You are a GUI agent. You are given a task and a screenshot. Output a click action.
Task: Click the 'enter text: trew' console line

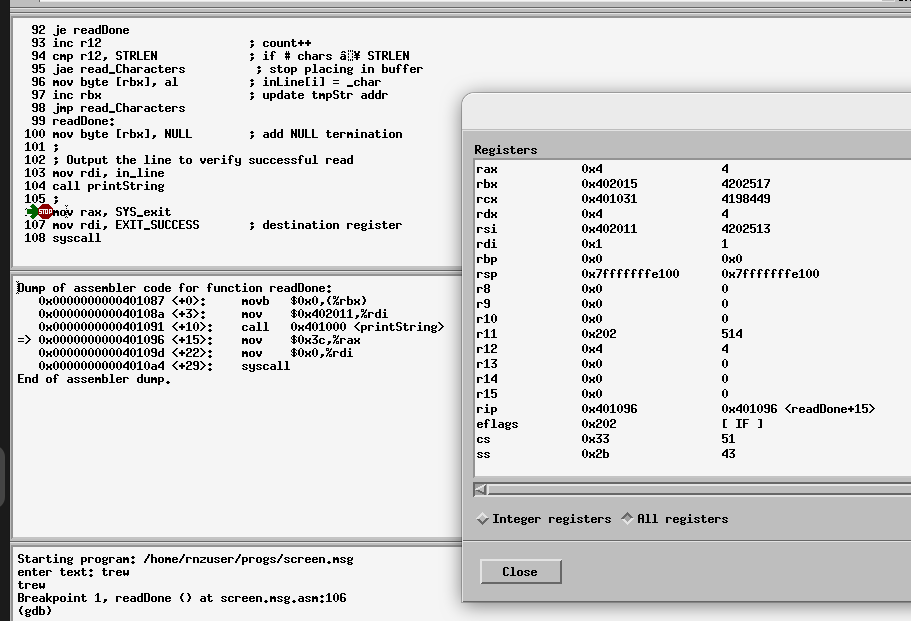73,572
